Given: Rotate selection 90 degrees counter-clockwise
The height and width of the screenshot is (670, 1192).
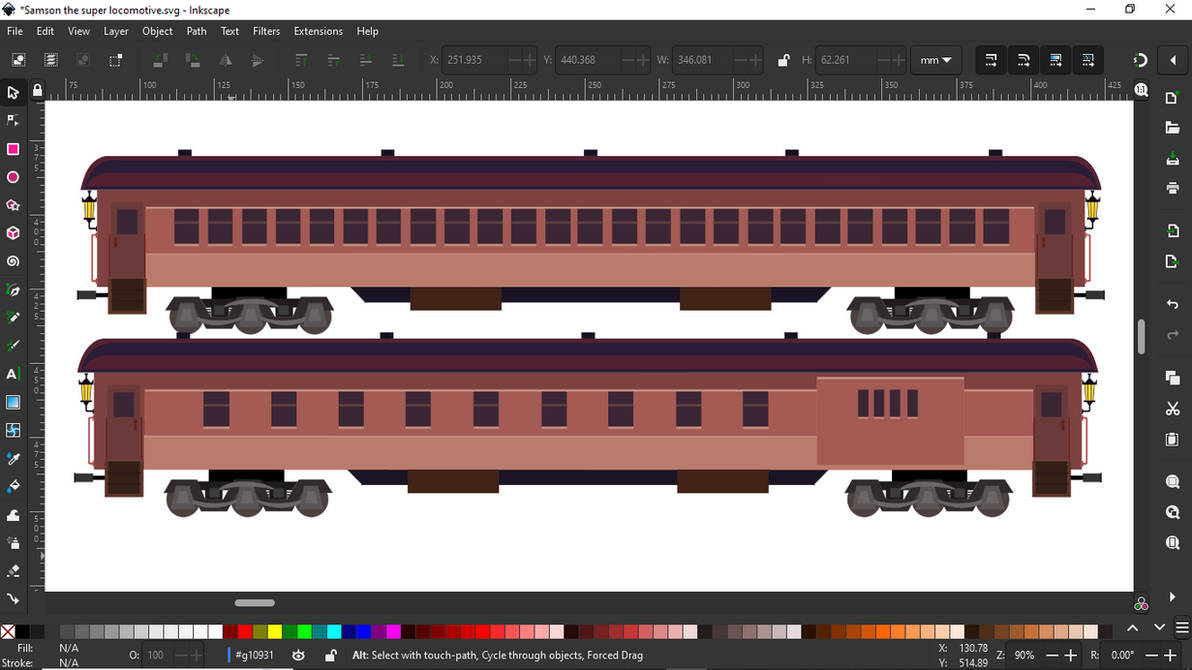Looking at the screenshot, I should (x=160, y=60).
